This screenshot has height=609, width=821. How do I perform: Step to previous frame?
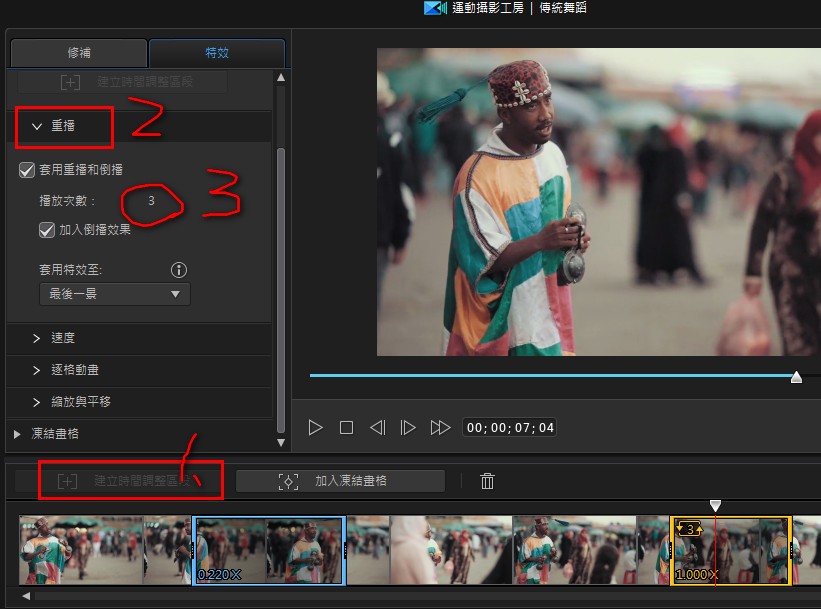pos(378,428)
